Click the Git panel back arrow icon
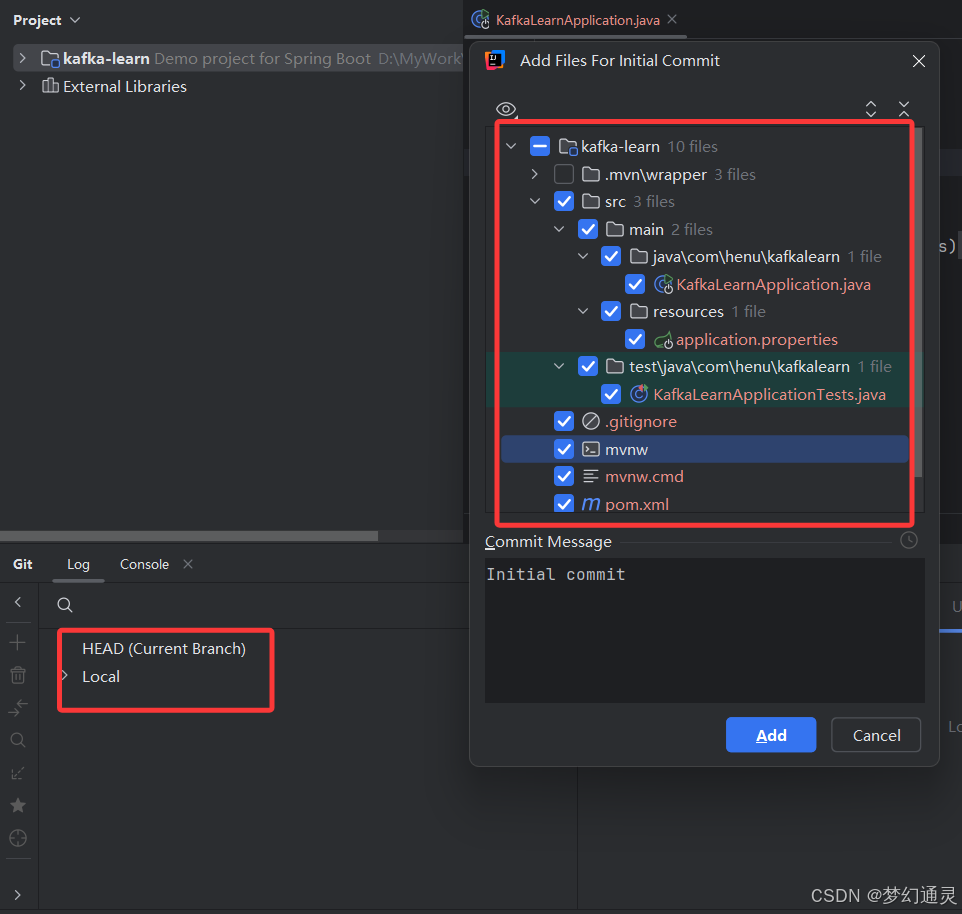This screenshot has height=914, width=962. coord(18,602)
